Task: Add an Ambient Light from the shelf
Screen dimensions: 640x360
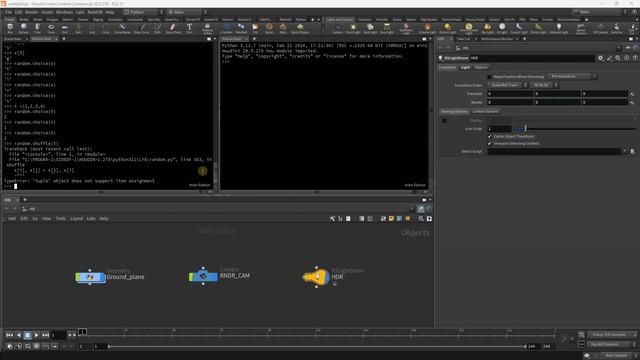Action: pos(558,28)
